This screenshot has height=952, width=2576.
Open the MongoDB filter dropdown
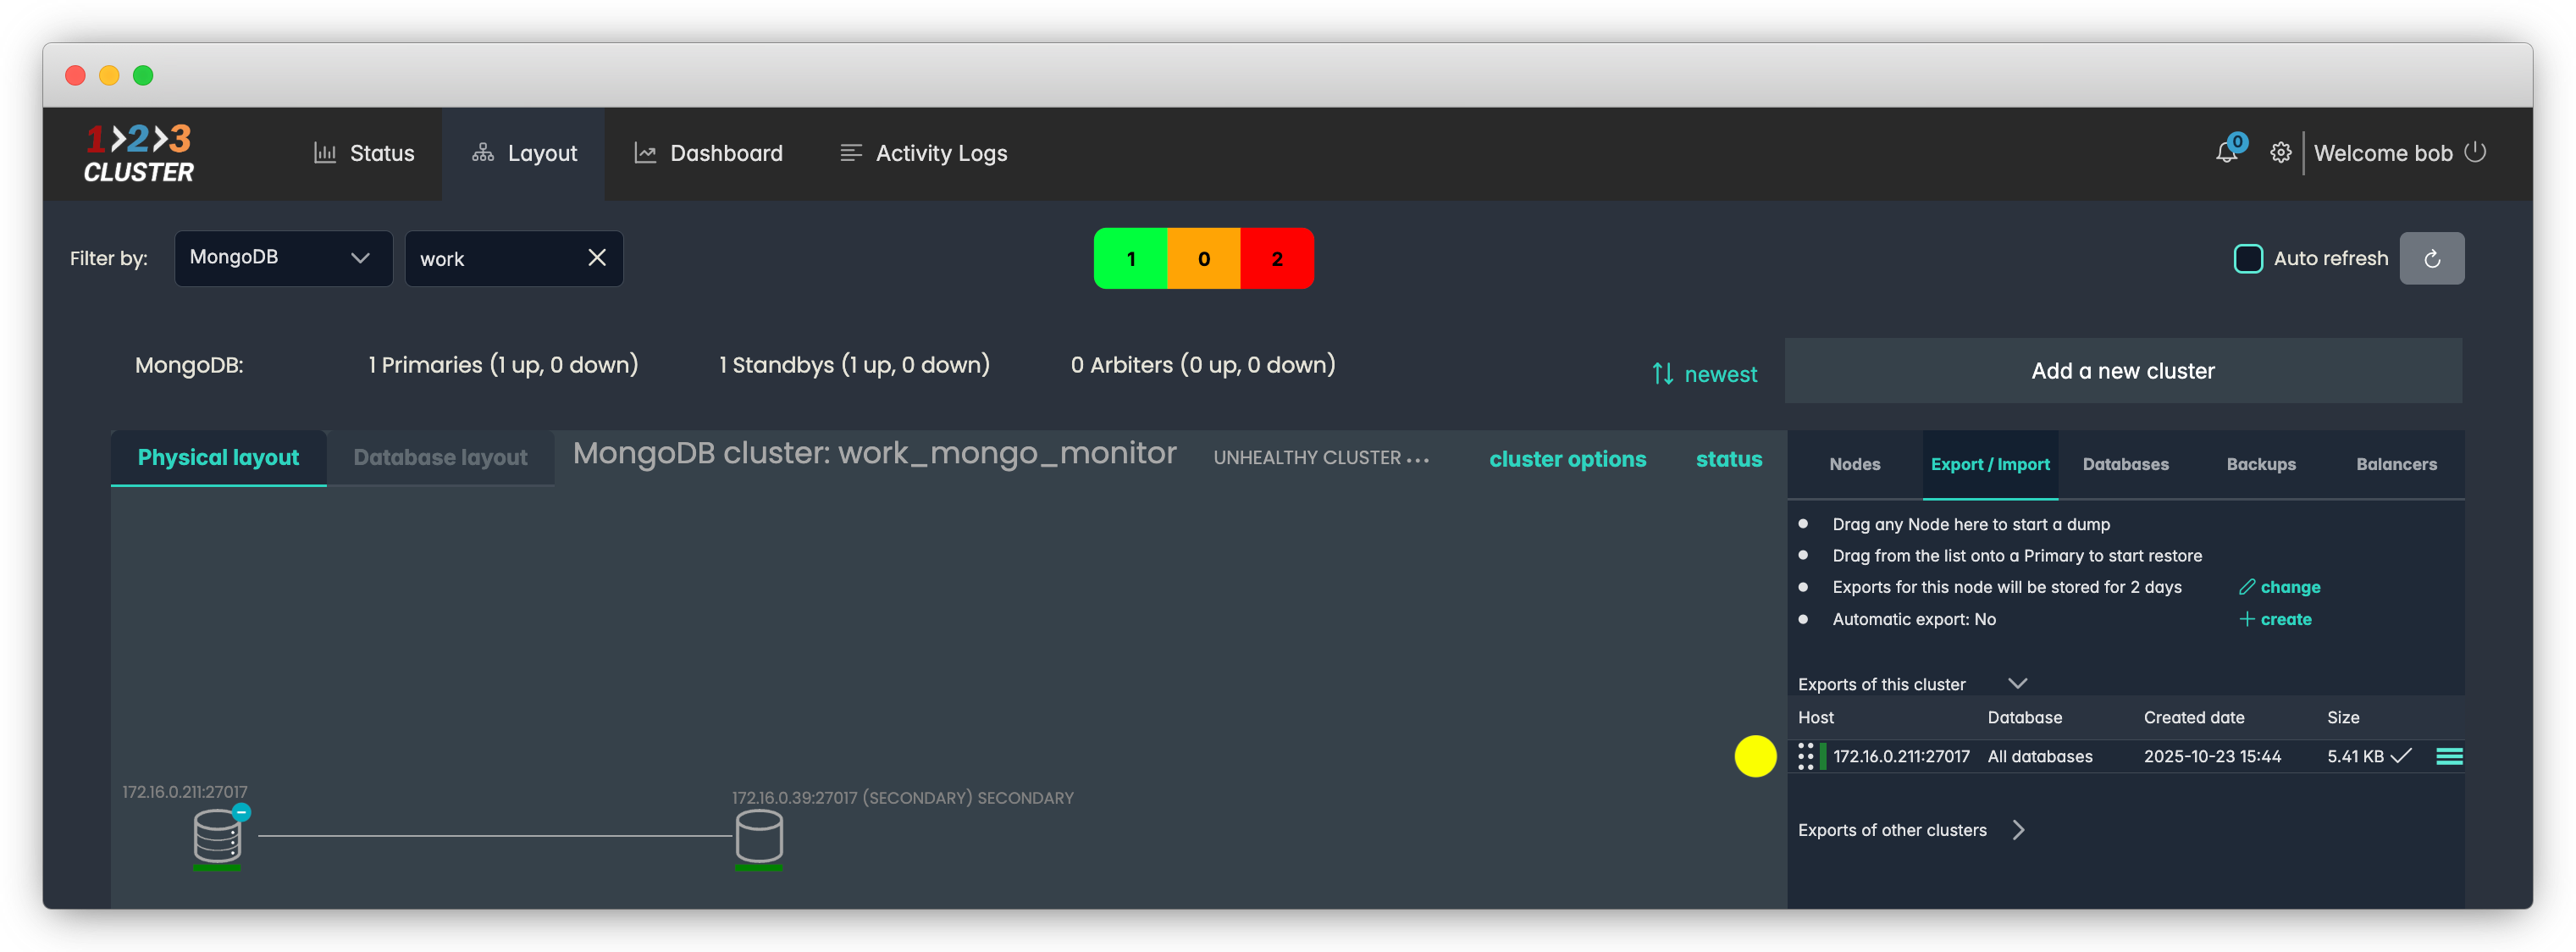coord(283,258)
